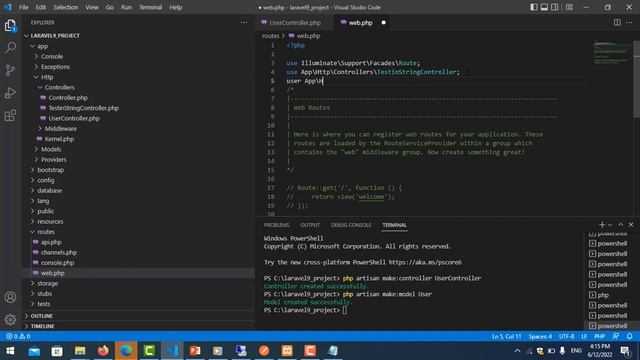Open the Selection menu

tap(65, 7)
